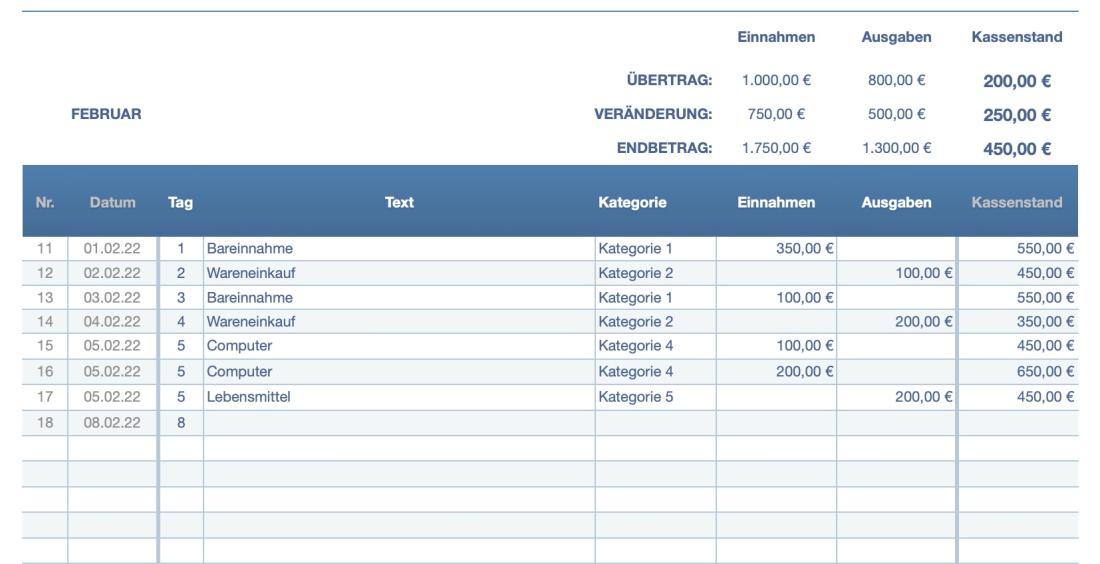Click the "Datum" column header

[112, 203]
